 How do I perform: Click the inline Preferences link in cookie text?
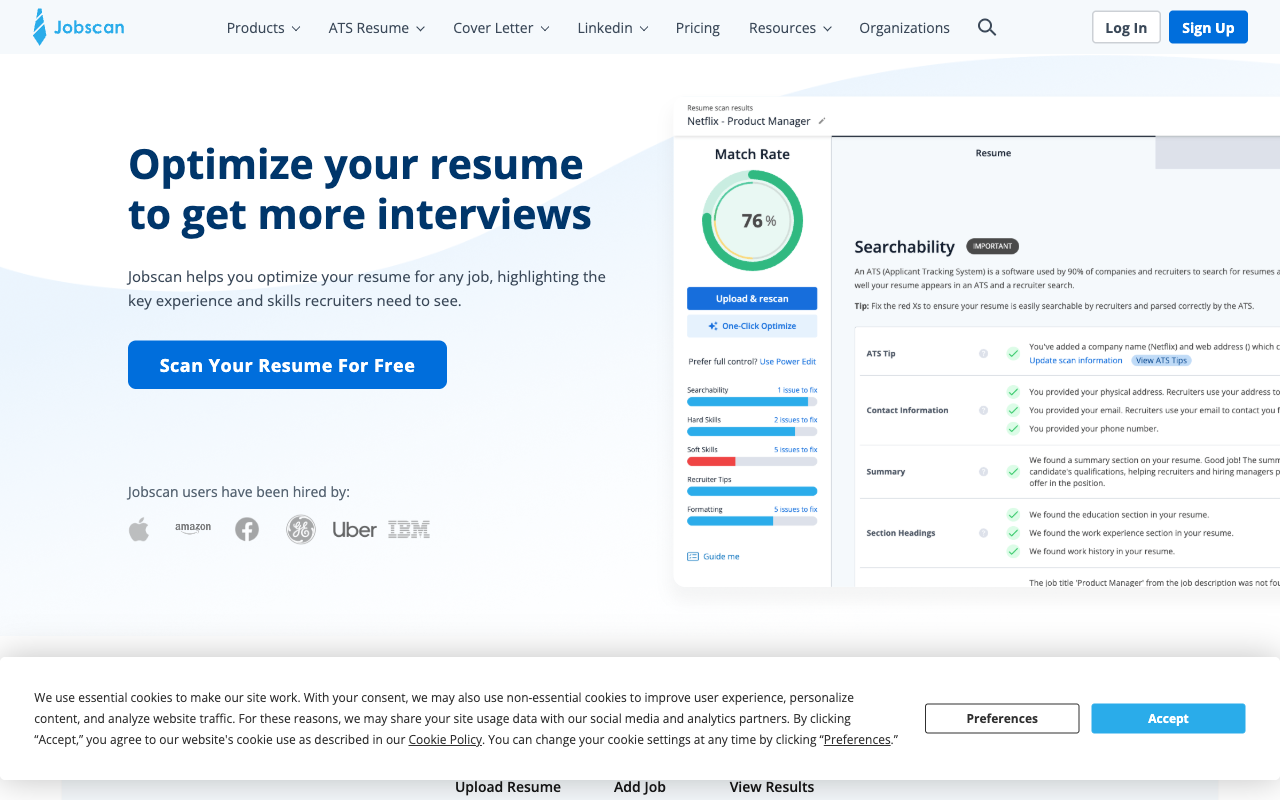tap(857, 739)
